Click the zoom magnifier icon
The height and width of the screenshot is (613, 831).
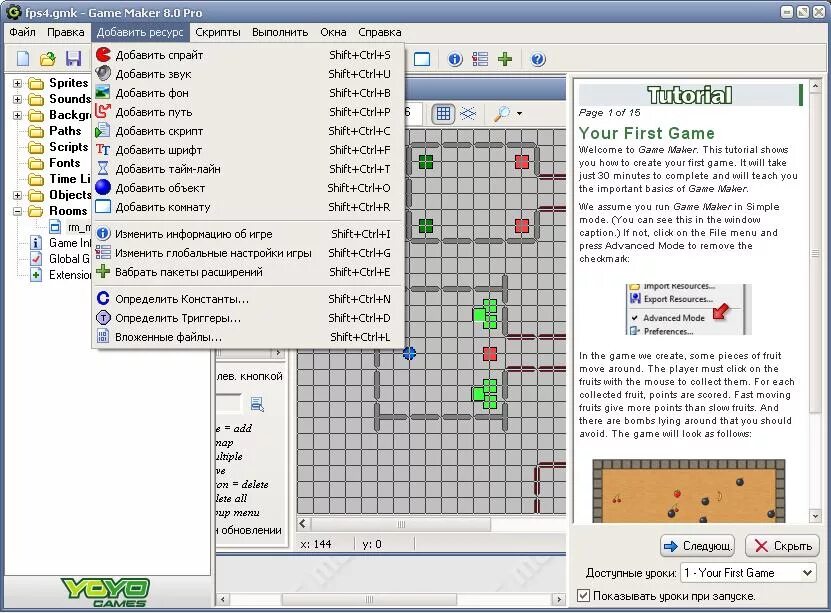pos(501,113)
